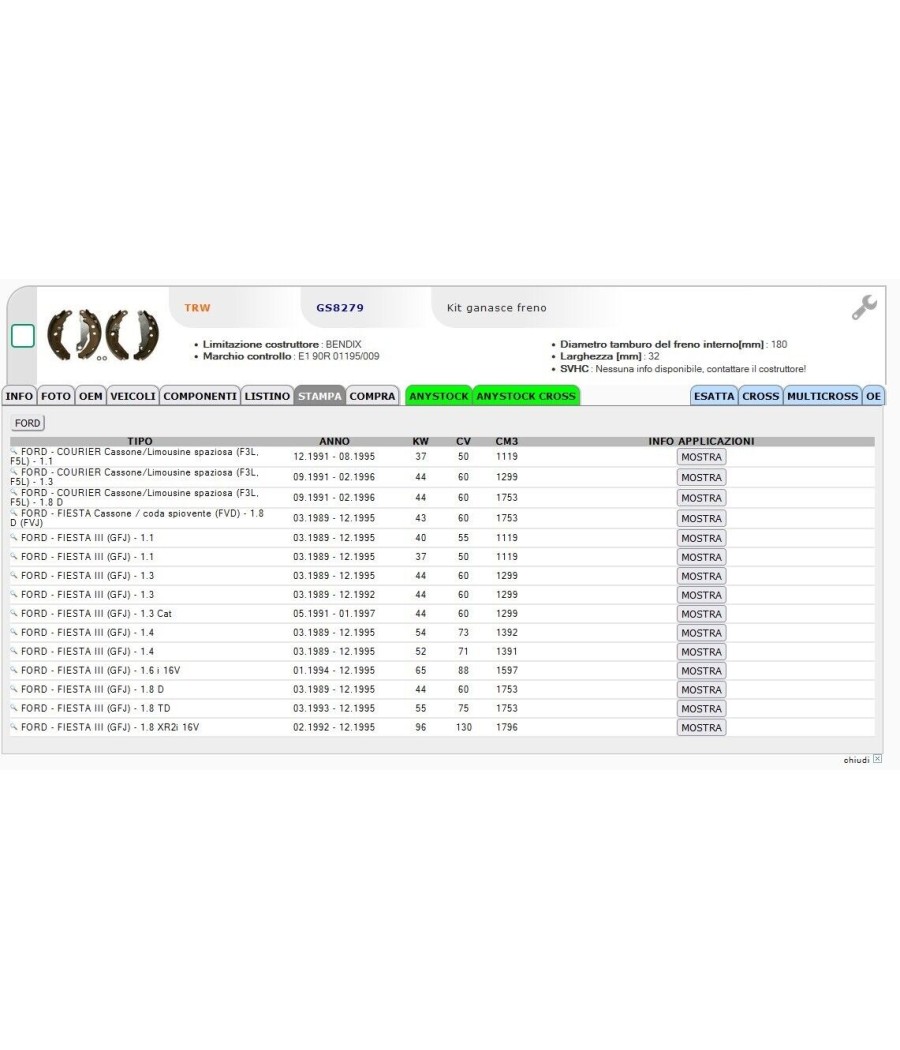This screenshot has width=900, height=1050.
Task: Click the Marchio controllo E1 90R text
Action: point(291,356)
